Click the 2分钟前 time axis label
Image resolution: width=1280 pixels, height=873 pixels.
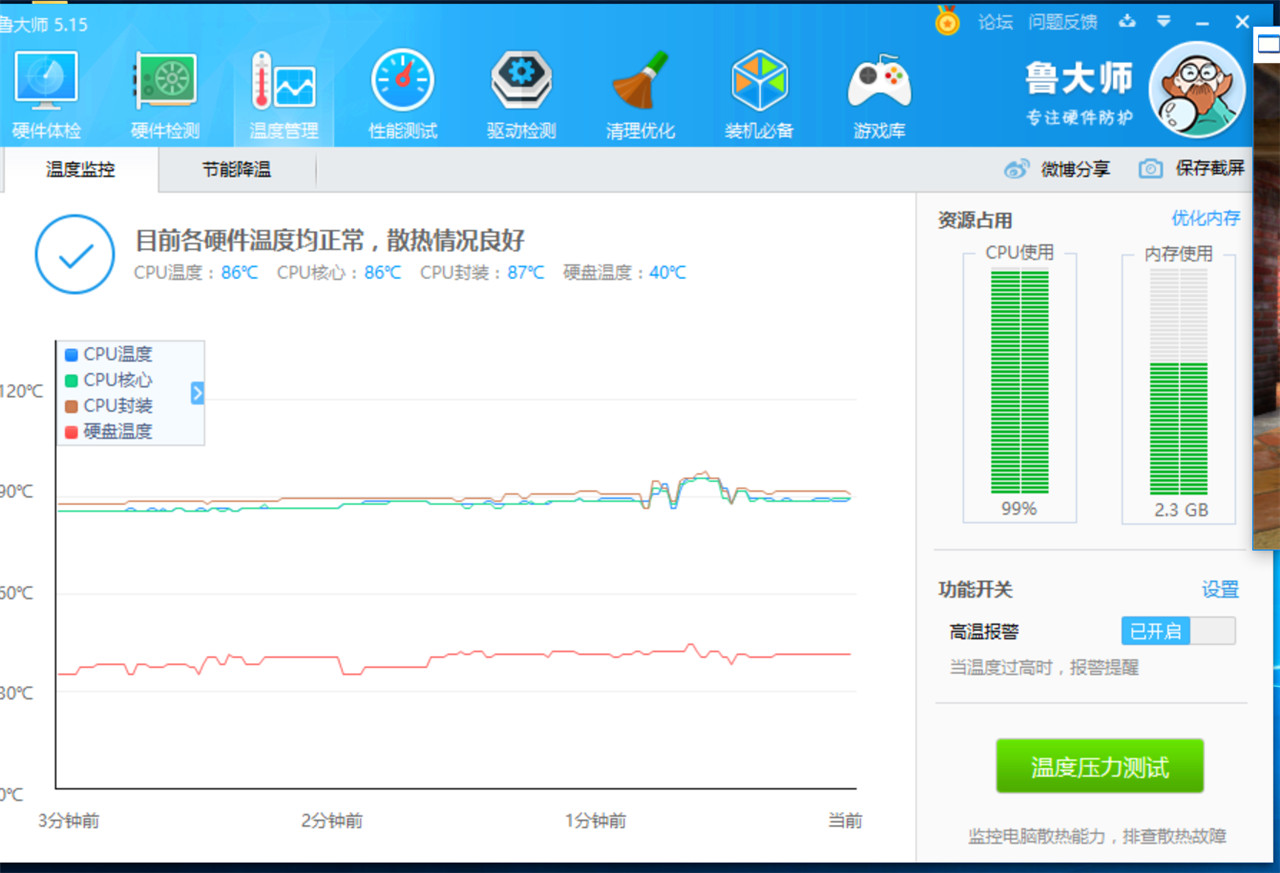332,821
